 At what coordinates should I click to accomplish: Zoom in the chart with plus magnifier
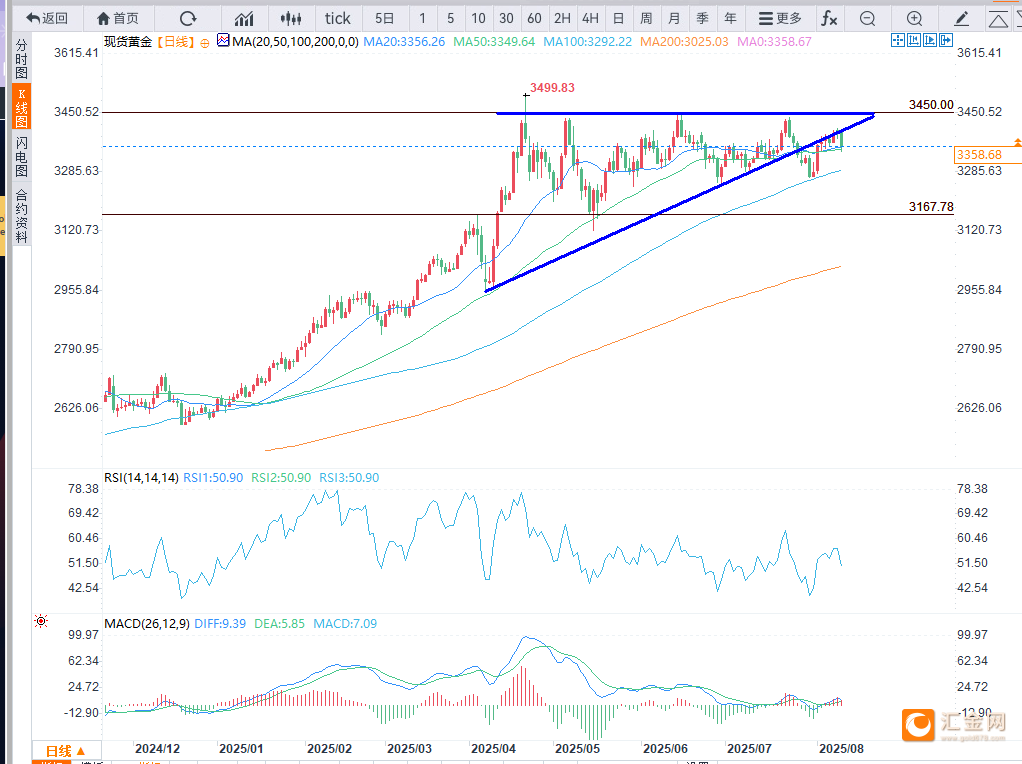pyautogui.click(x=914, y=18)
